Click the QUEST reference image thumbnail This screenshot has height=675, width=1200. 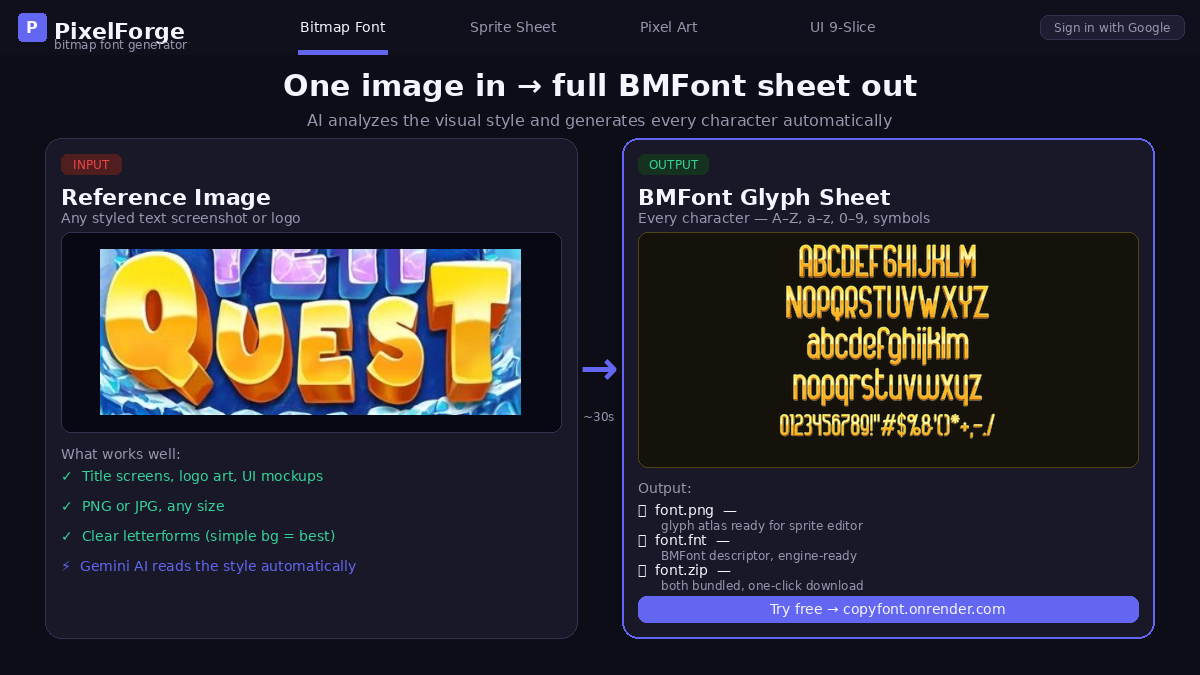pyautogui.click(x=310, y=332)
